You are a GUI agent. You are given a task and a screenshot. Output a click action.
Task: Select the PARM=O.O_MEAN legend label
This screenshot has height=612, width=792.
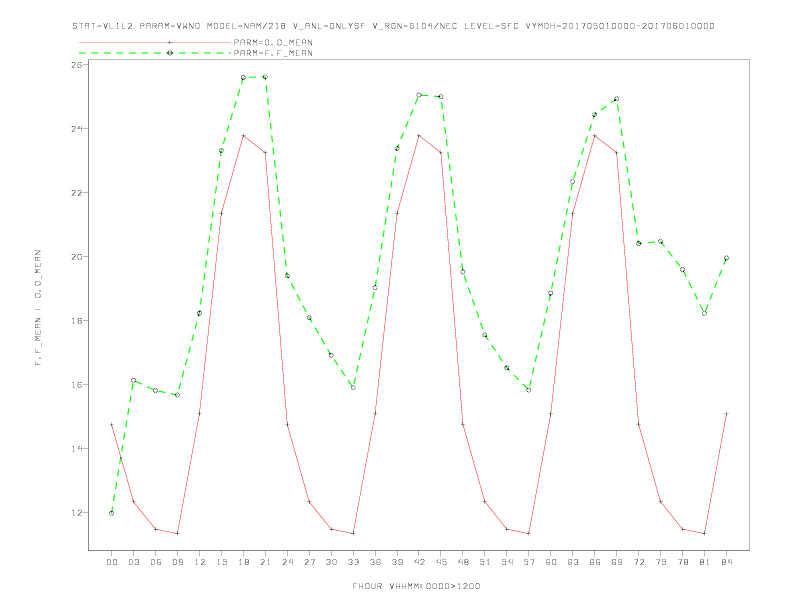point(273,42)
